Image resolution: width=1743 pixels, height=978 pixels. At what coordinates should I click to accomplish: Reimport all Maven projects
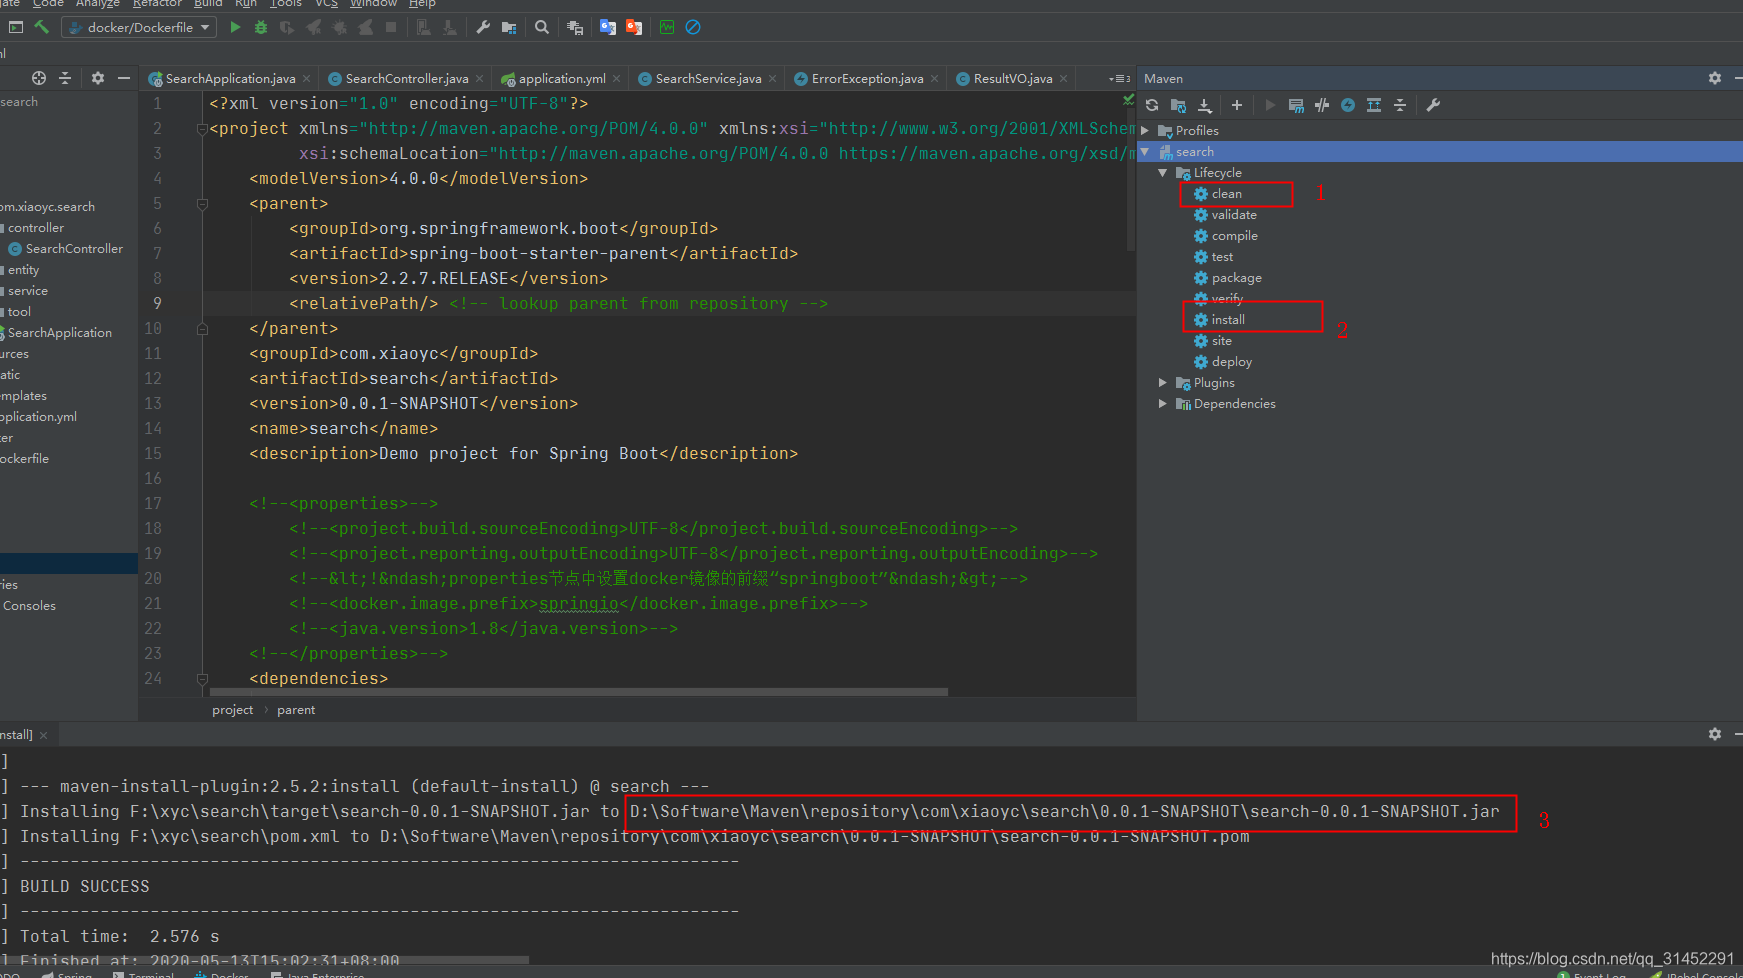click(x=1152, y=104)
